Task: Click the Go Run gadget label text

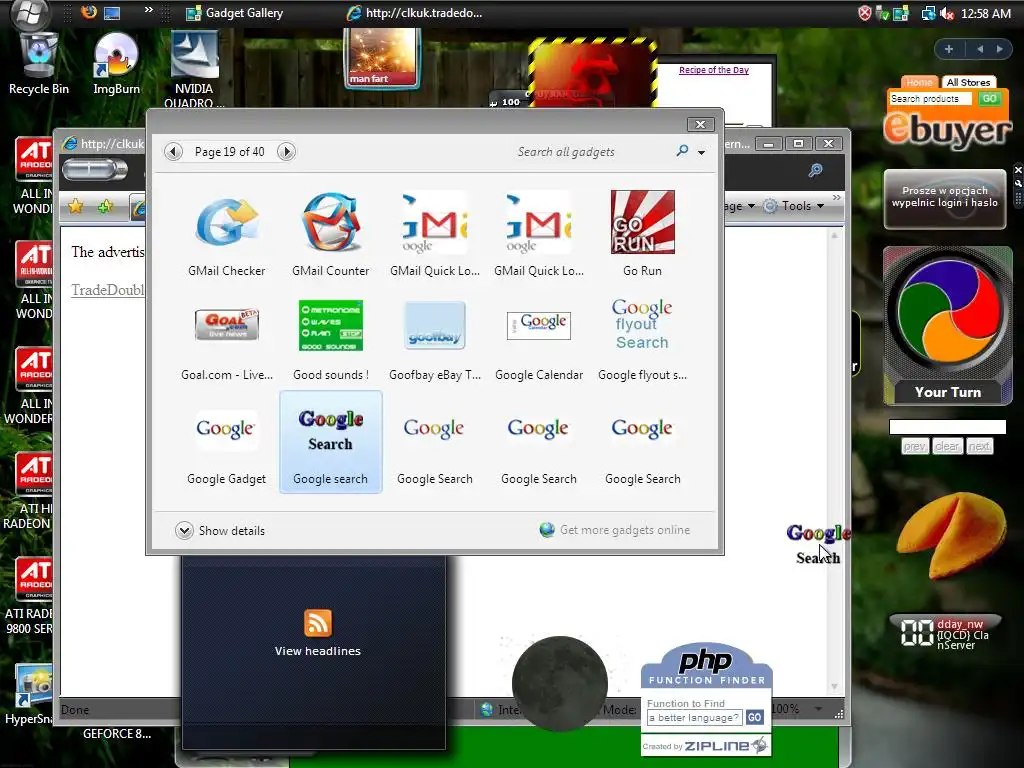Action: tap(643, 270)
